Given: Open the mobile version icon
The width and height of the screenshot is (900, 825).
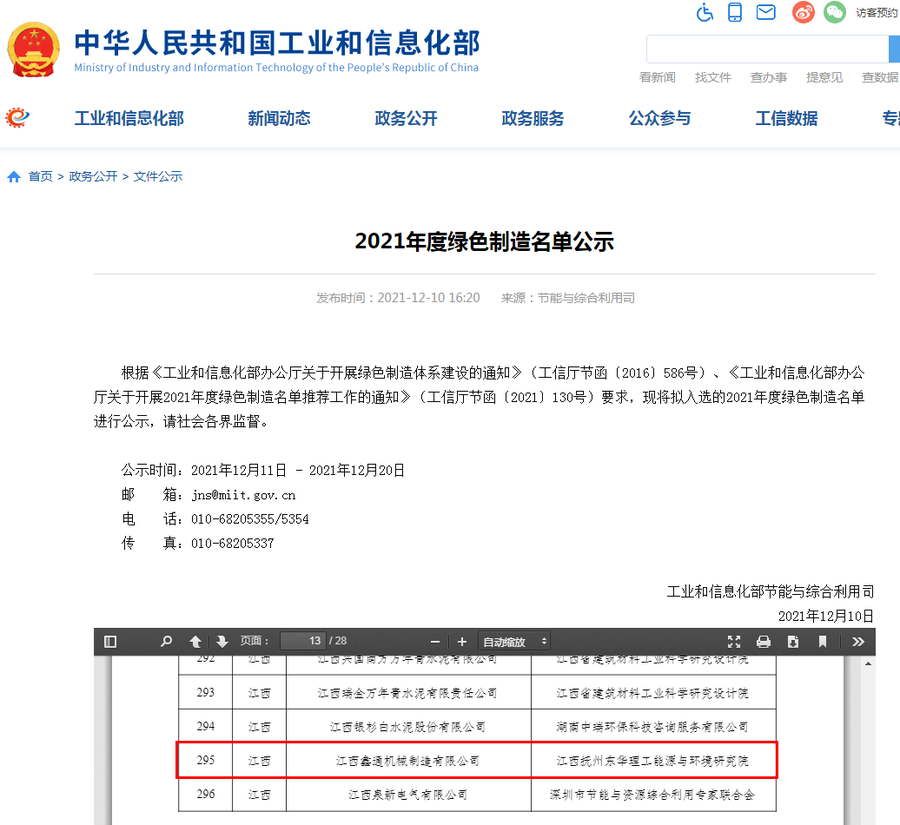Looking at the screenshot, I should click(x=735, y=13).
